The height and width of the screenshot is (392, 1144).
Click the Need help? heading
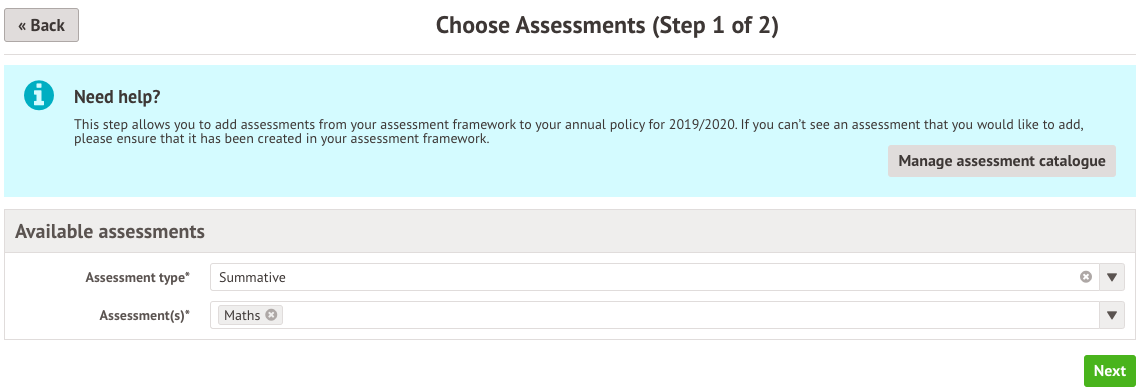pos(117,97)
